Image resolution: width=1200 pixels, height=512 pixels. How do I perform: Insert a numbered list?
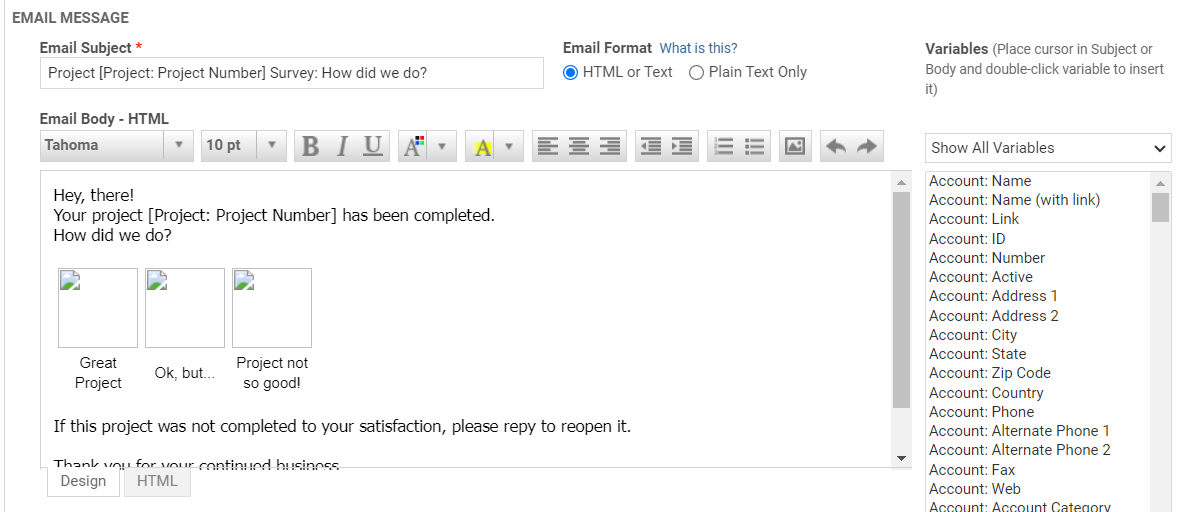click(x=724, y=147)
